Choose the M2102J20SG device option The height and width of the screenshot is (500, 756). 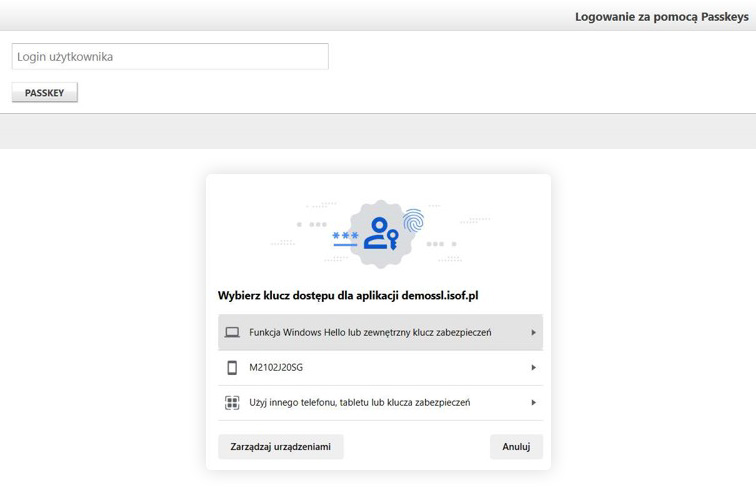tap(380, 367)
